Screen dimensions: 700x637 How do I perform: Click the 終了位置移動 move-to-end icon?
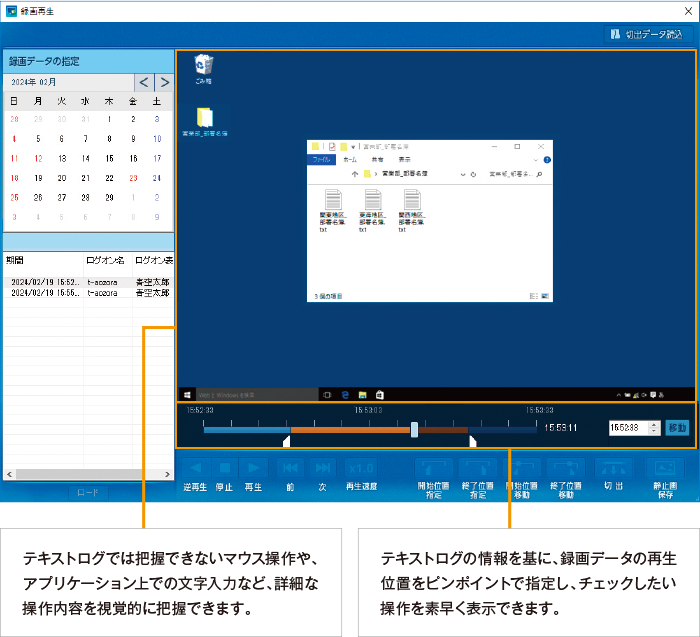[x=566, y=468]
